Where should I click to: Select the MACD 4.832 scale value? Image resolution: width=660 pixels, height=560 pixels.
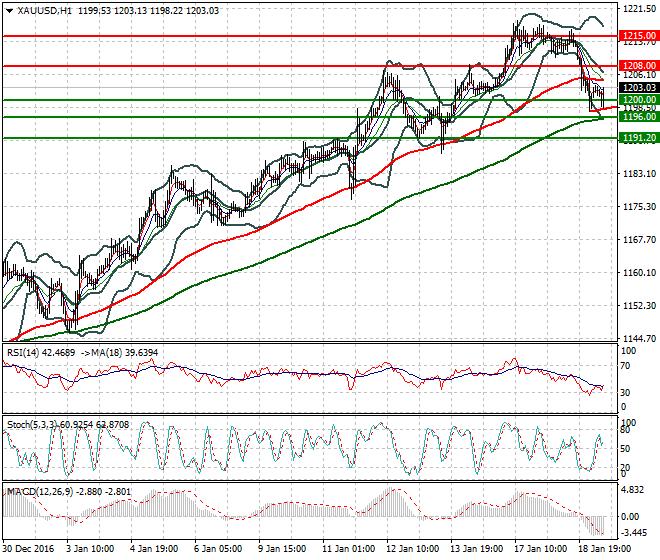point(633,490)
